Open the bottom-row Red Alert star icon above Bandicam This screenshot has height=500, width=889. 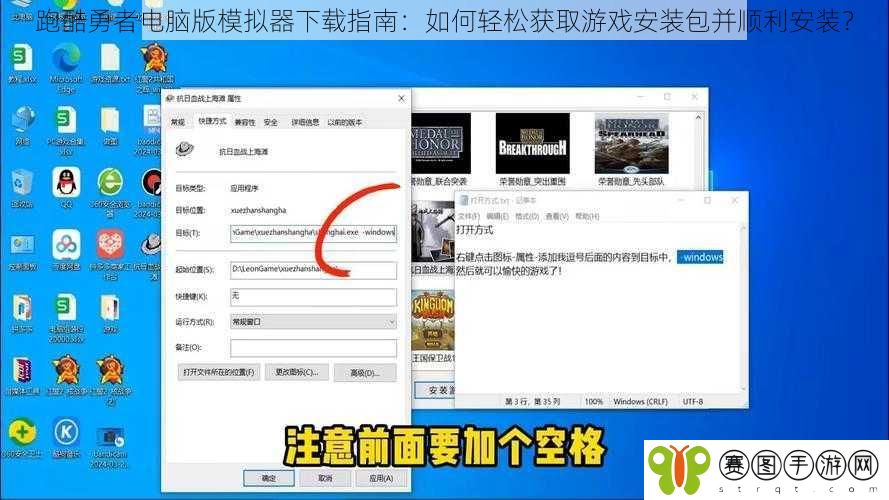[110, 370]
